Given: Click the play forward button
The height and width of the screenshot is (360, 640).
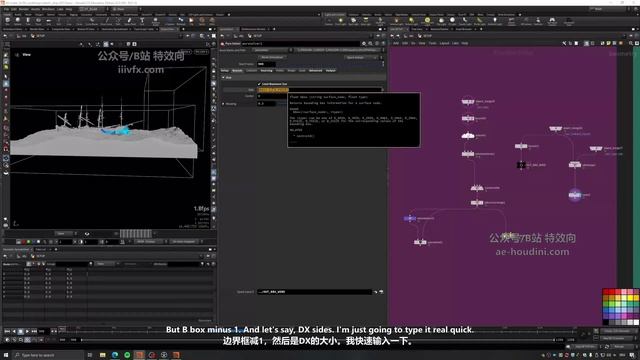Looking at the screenshot, I should [x=27, y=331].
